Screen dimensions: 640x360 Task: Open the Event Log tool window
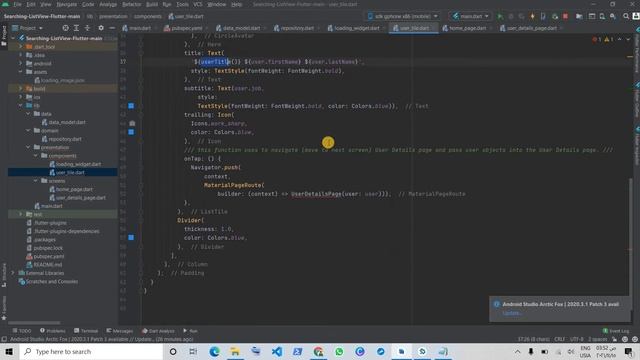(x=616, y=331)
